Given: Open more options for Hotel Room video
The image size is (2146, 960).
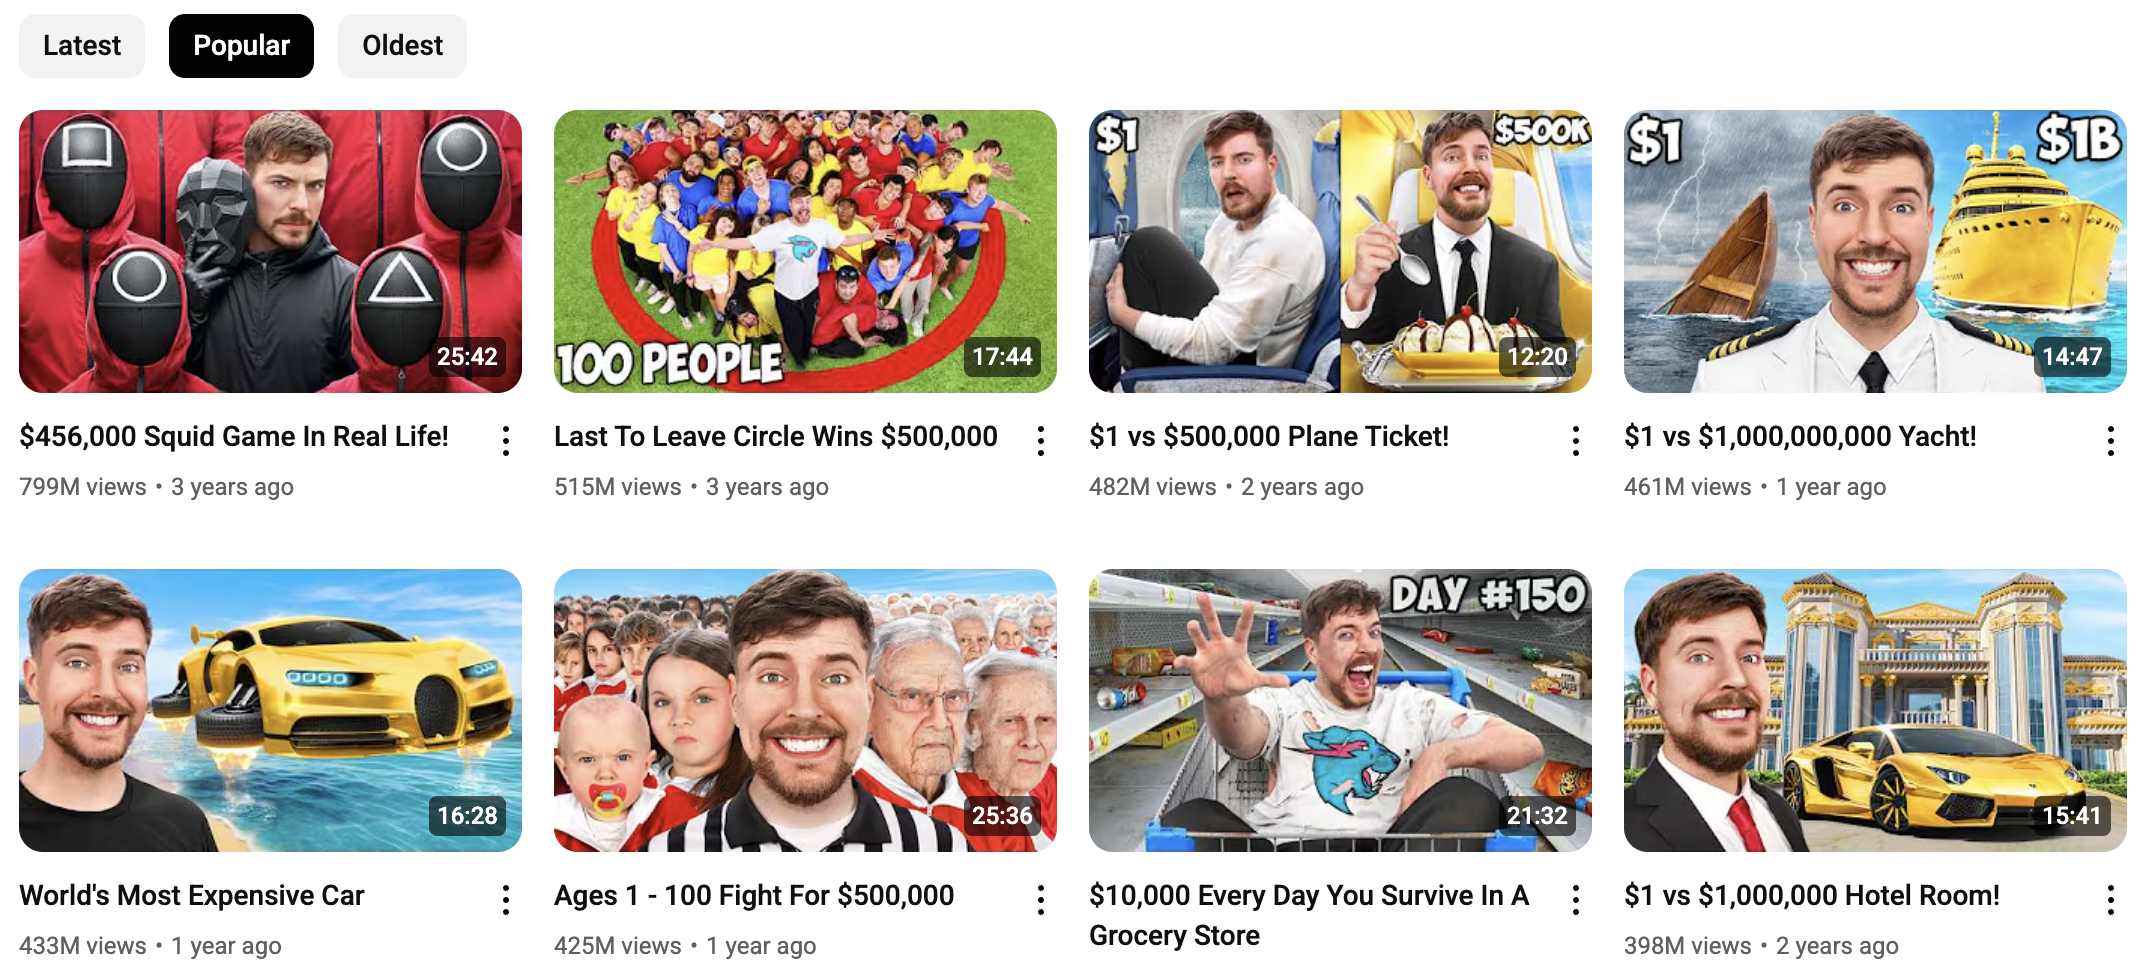Looking at the screenshot, I should click(2111, 900).
